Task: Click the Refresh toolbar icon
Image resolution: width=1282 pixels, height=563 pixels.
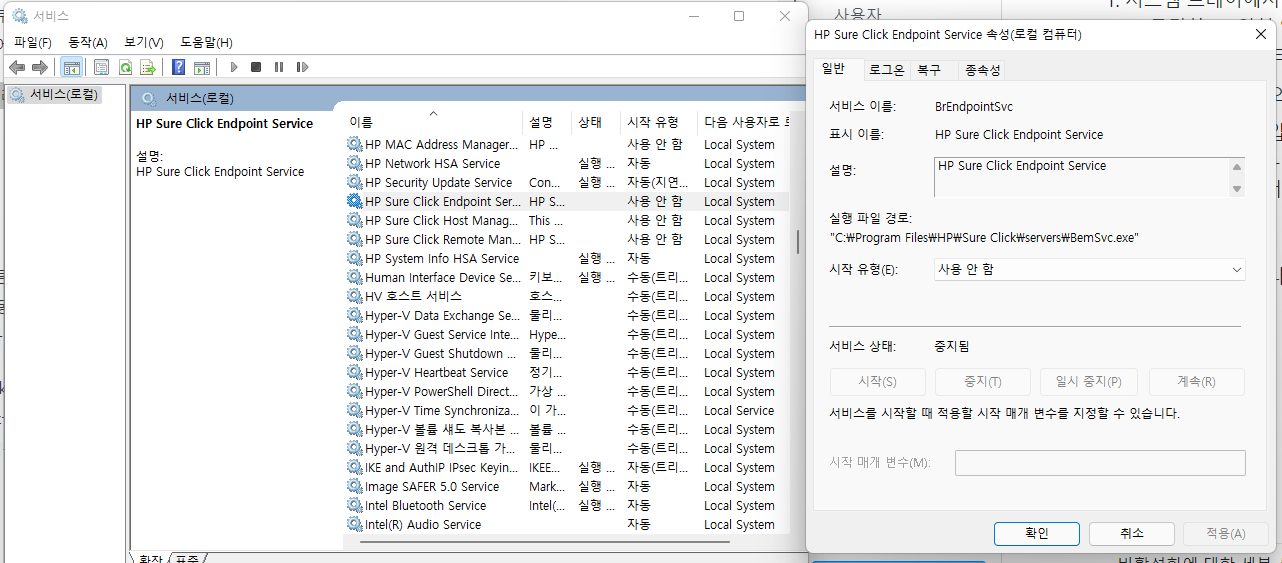Action: coord(125,67)
